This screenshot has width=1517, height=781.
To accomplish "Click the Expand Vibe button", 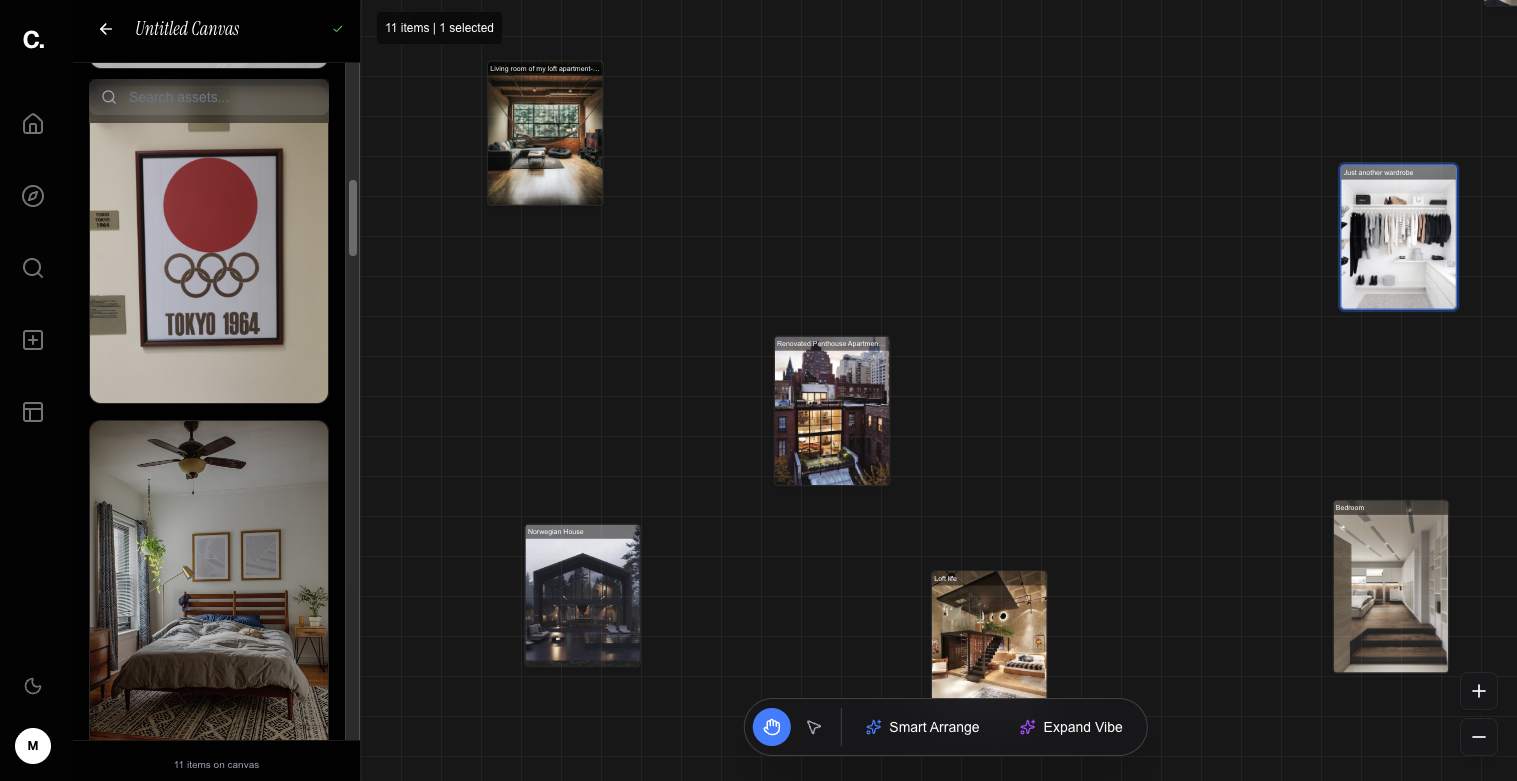I will point(1071,727).
